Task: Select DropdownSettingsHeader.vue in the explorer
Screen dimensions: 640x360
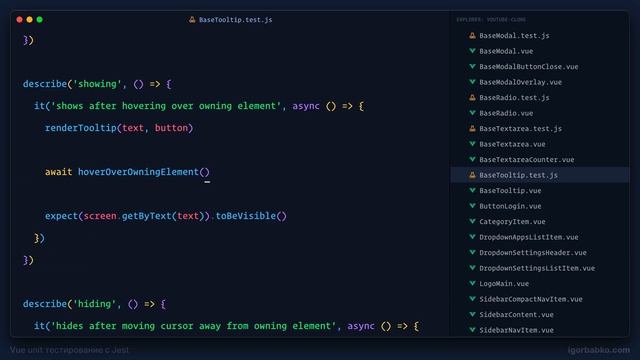Action: click(533, 253)
